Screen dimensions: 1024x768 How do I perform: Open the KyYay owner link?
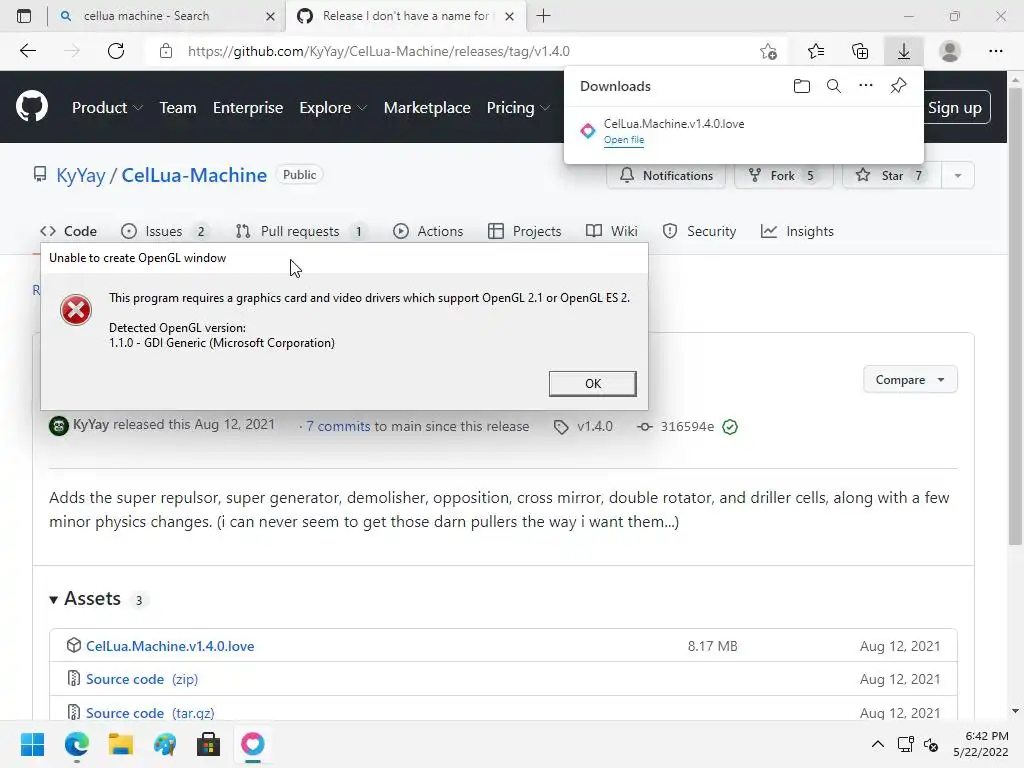coord(80,175)
